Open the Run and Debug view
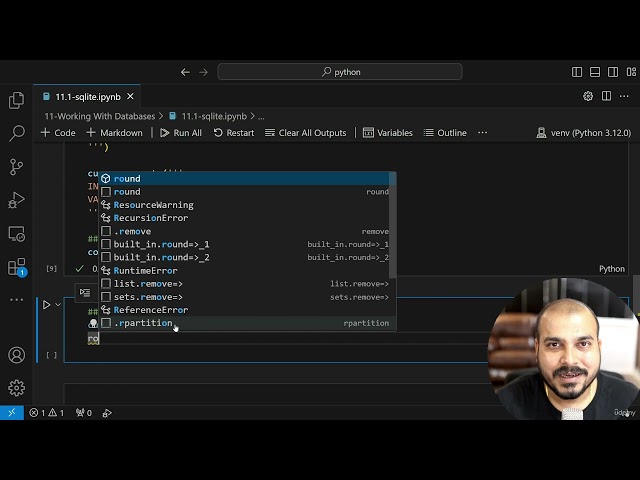This screenshot has height=480, width=640. tap(16, 200)
